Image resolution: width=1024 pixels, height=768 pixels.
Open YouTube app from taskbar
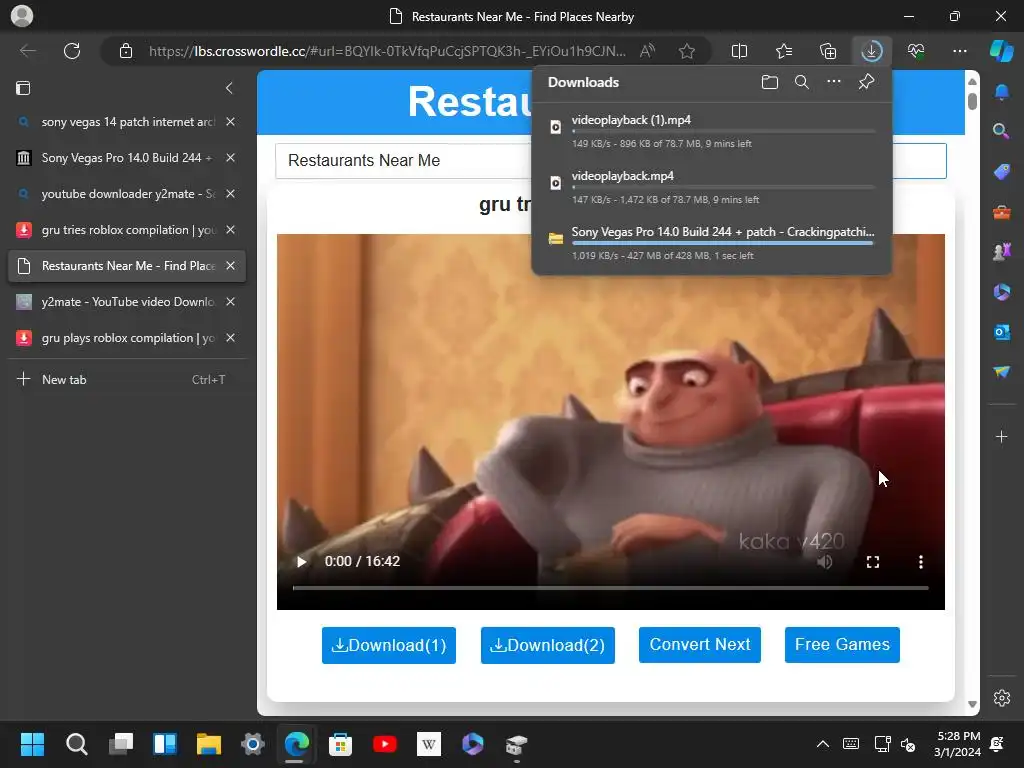385,744
